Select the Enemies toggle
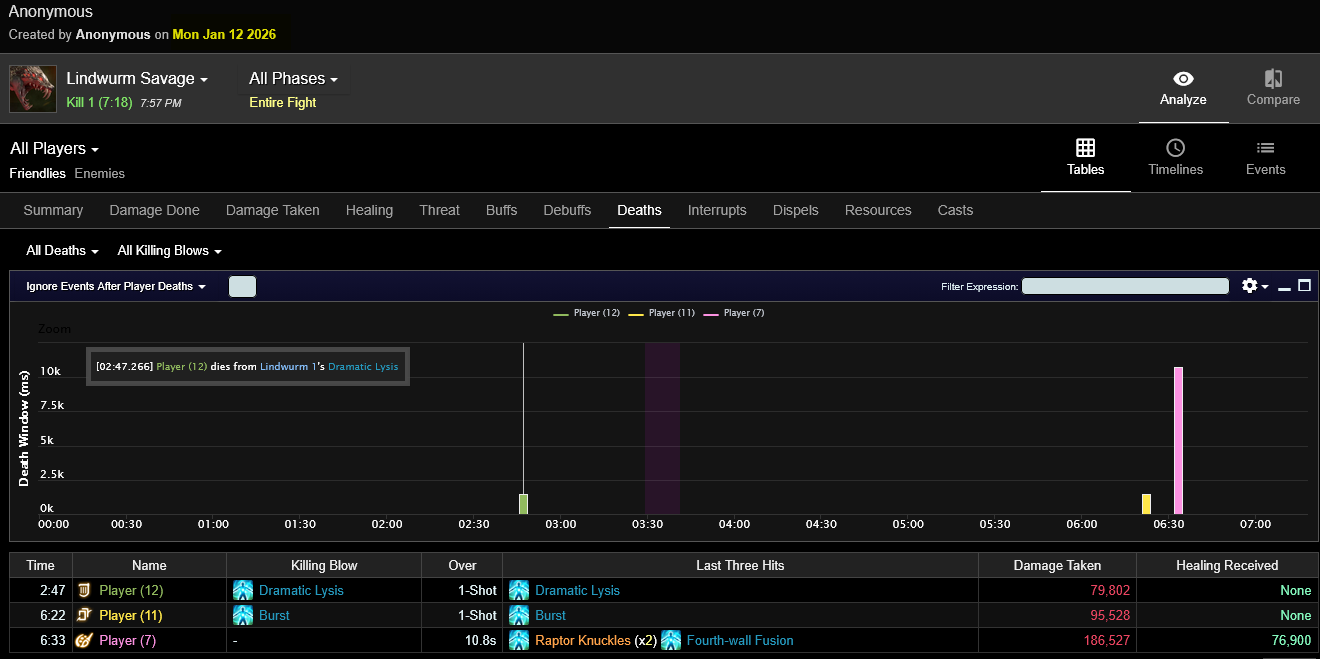This screenshot has width=1320, height=659. (x=100, y=174)
